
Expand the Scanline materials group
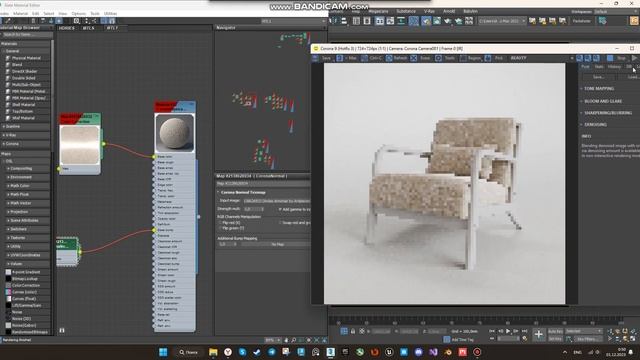[x=12, y=127]
